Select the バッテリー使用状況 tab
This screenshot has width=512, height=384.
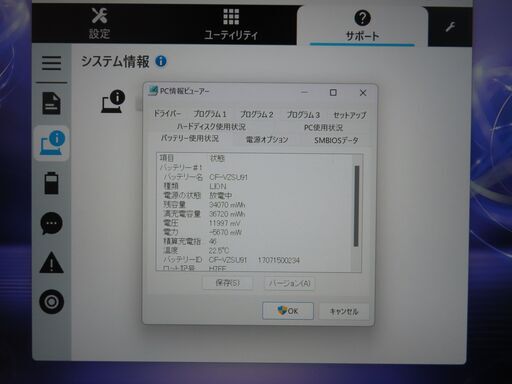[x=190, y=138]
